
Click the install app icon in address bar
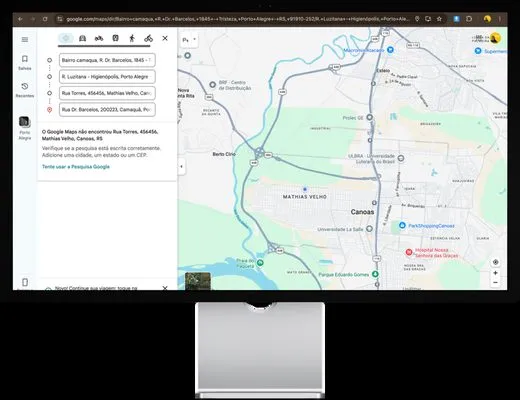(x=428, y=19)
